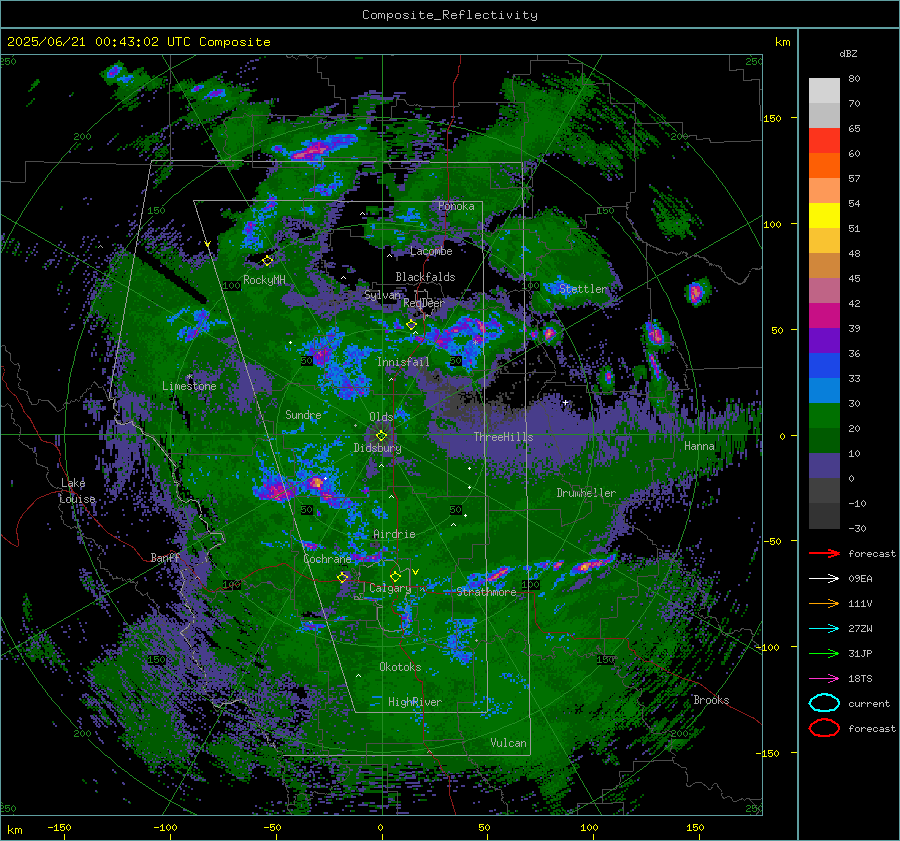Click the yellow diamond marker at RockyMH
This screenshot has width=900, height=841.
pyautogui.click(x=267, y=261)
